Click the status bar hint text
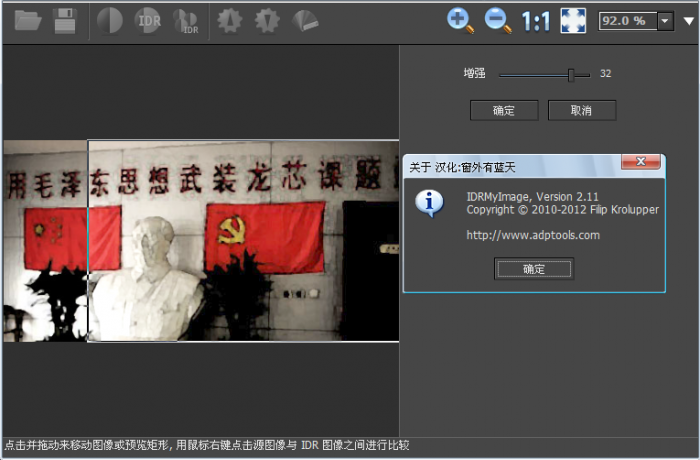Image resolution: width=700 pixels, height=460 pixels. click(207, 445)
